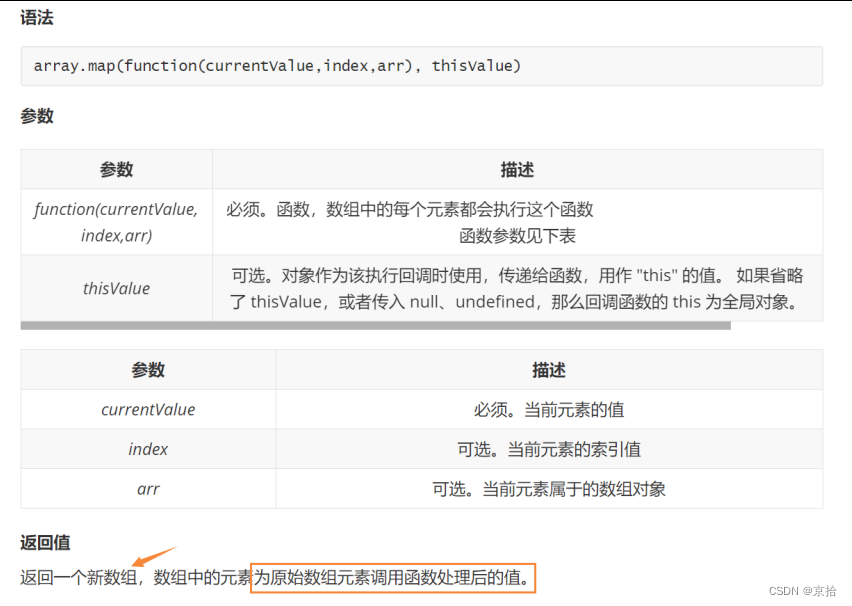852x606 pixels.
Task: Click the '参数' header cell of second table
Action: pyautogui.click(x=148, y=370)
